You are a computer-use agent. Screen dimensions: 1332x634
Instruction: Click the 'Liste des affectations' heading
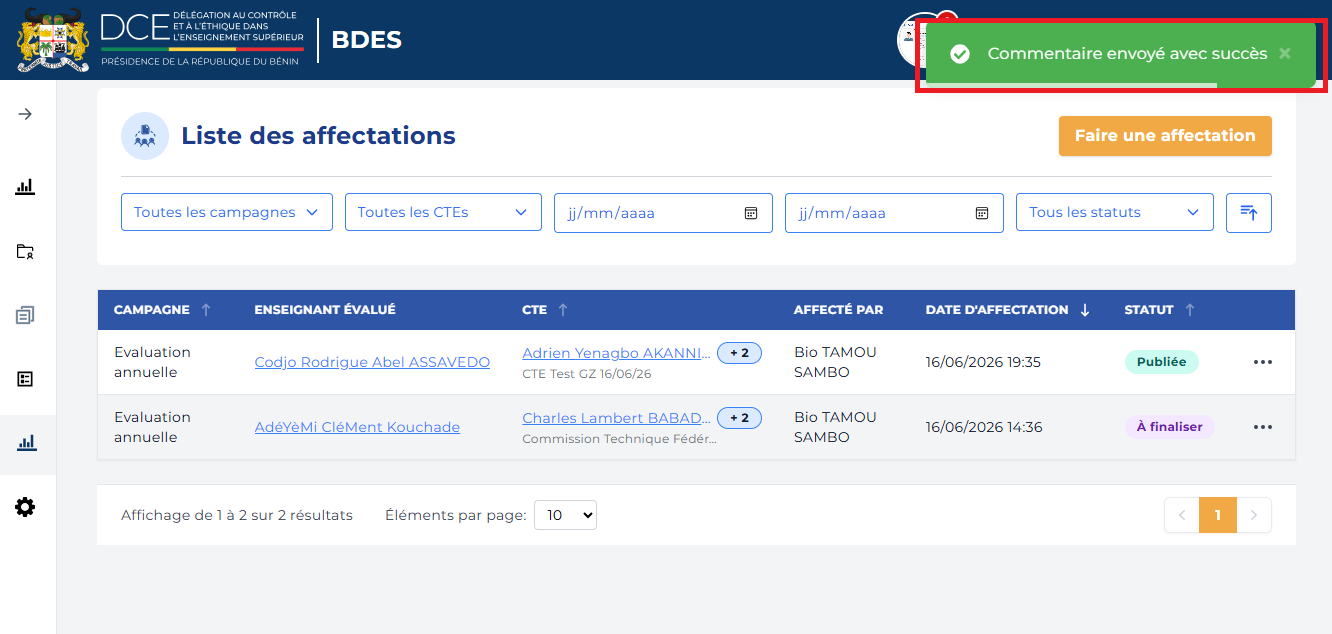click(318, 136)
